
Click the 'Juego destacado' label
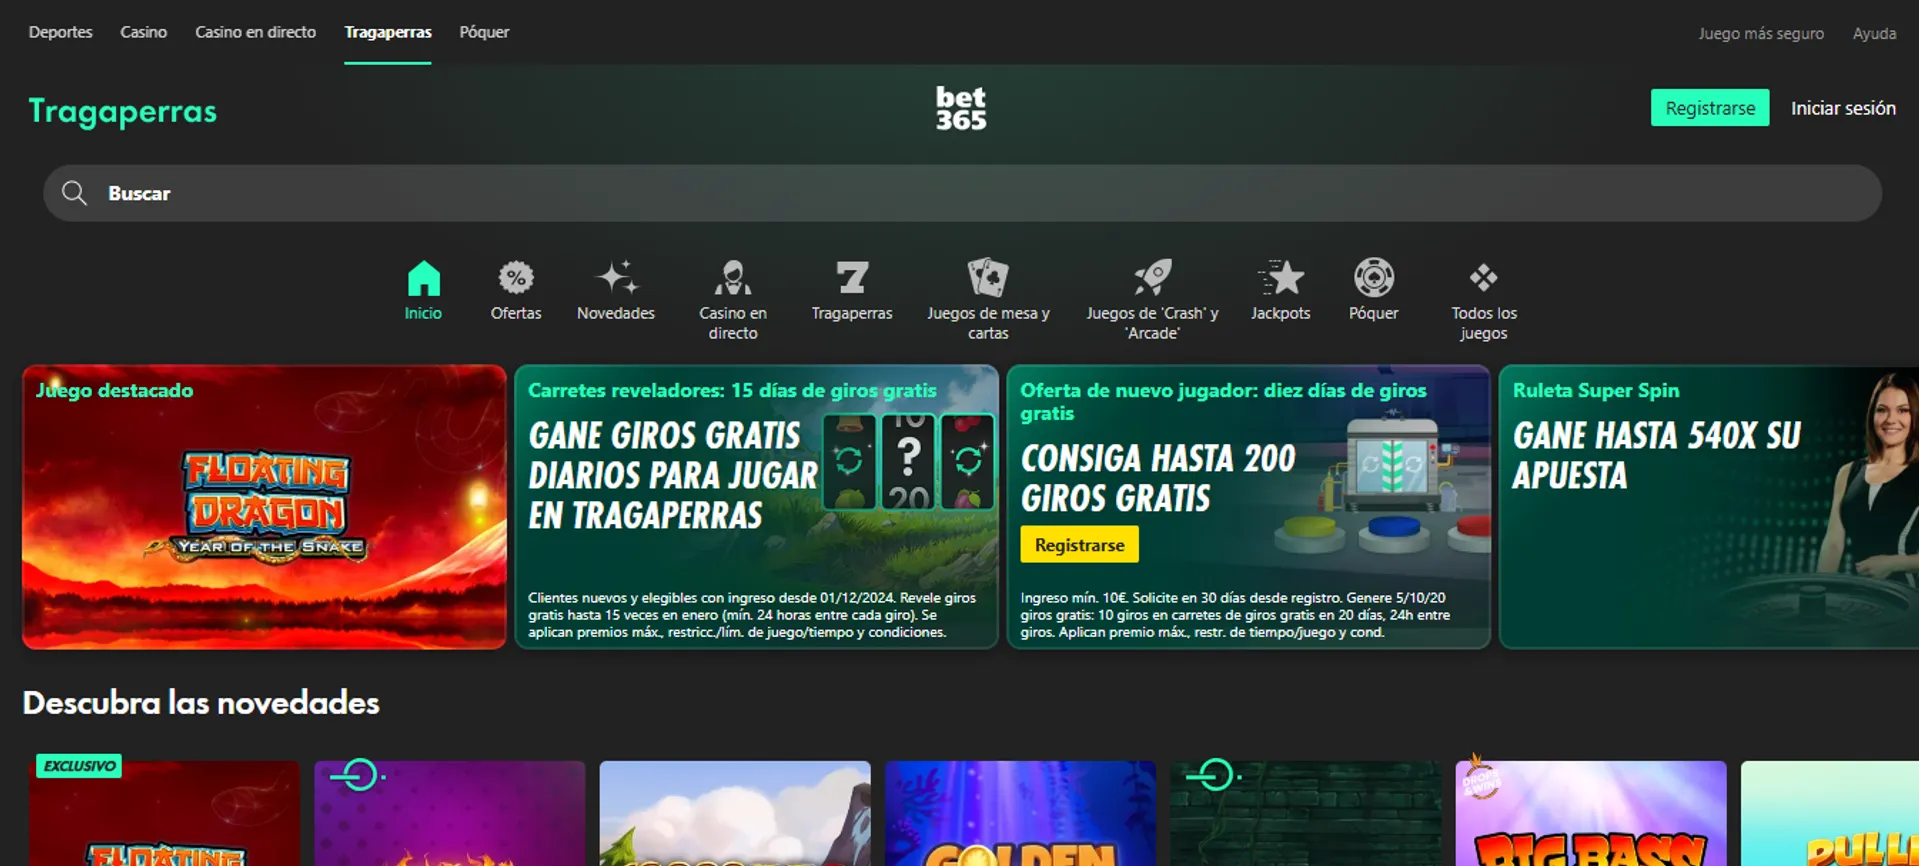115,391
